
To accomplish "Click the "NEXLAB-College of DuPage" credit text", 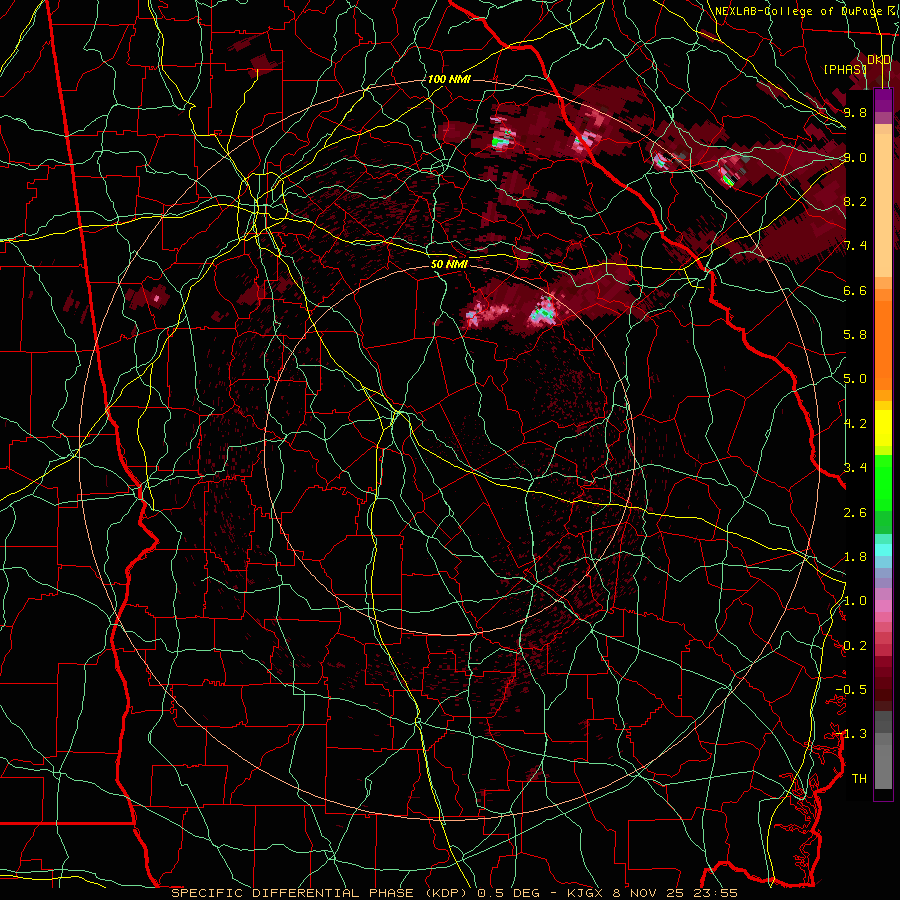I will (x=798, y=11).
